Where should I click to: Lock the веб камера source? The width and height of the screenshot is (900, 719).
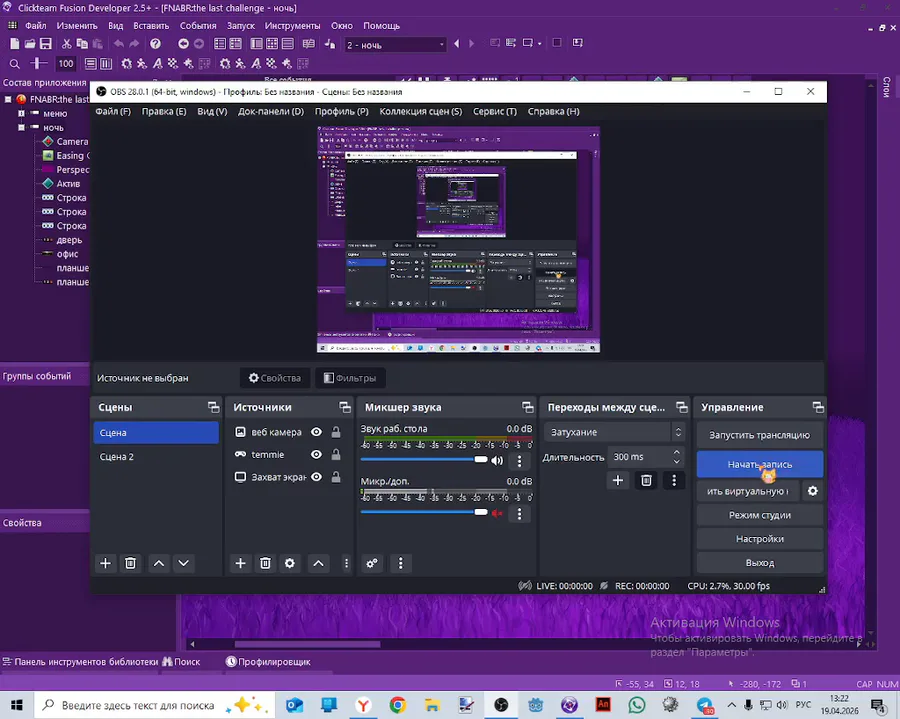336,432
